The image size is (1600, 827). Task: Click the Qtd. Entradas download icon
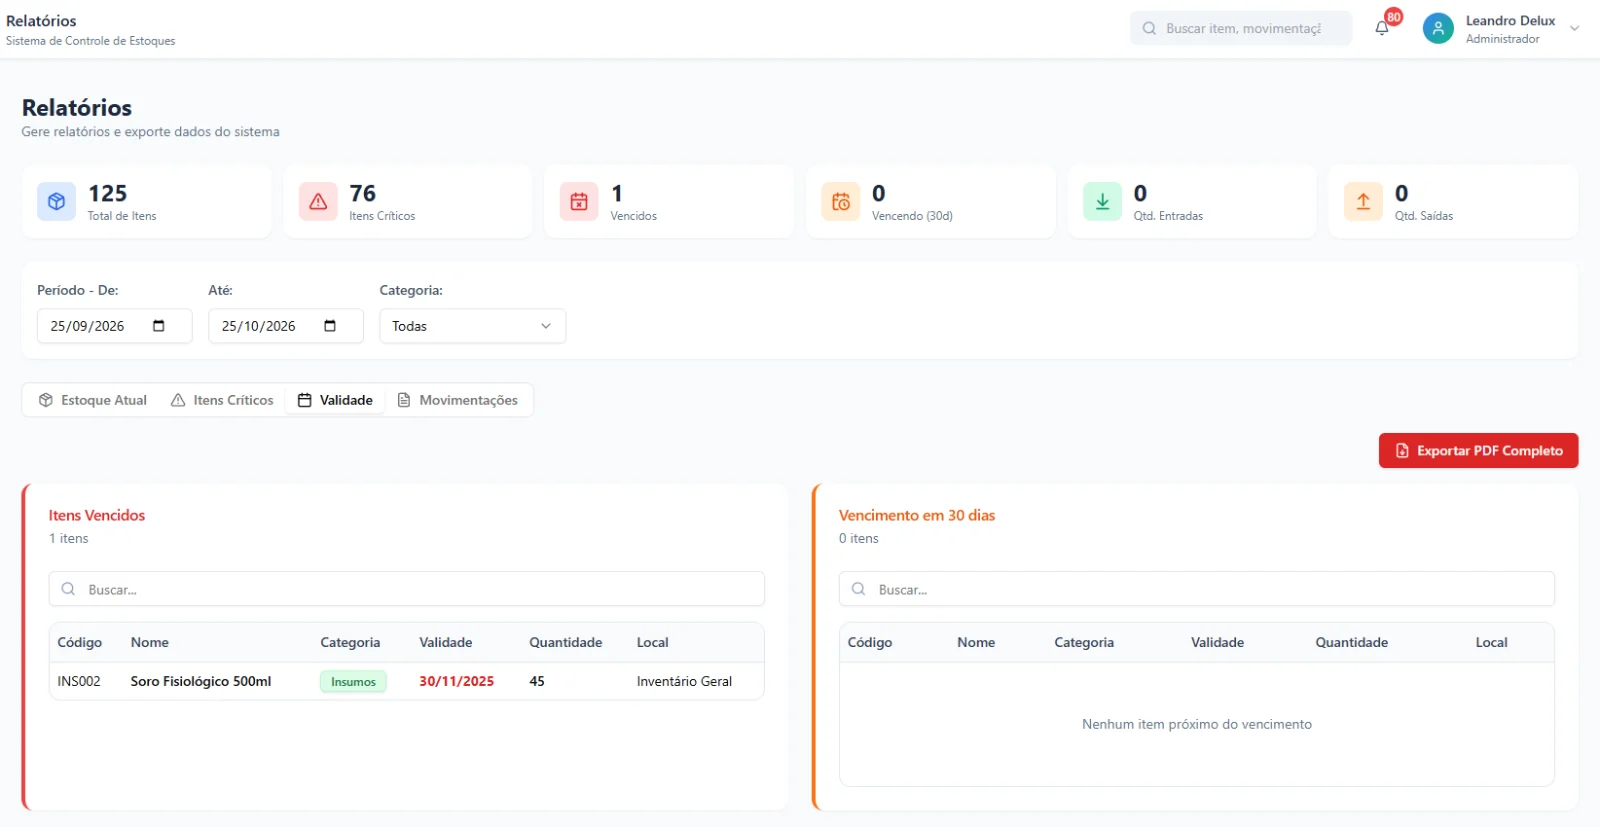[x=1102, y=201]
